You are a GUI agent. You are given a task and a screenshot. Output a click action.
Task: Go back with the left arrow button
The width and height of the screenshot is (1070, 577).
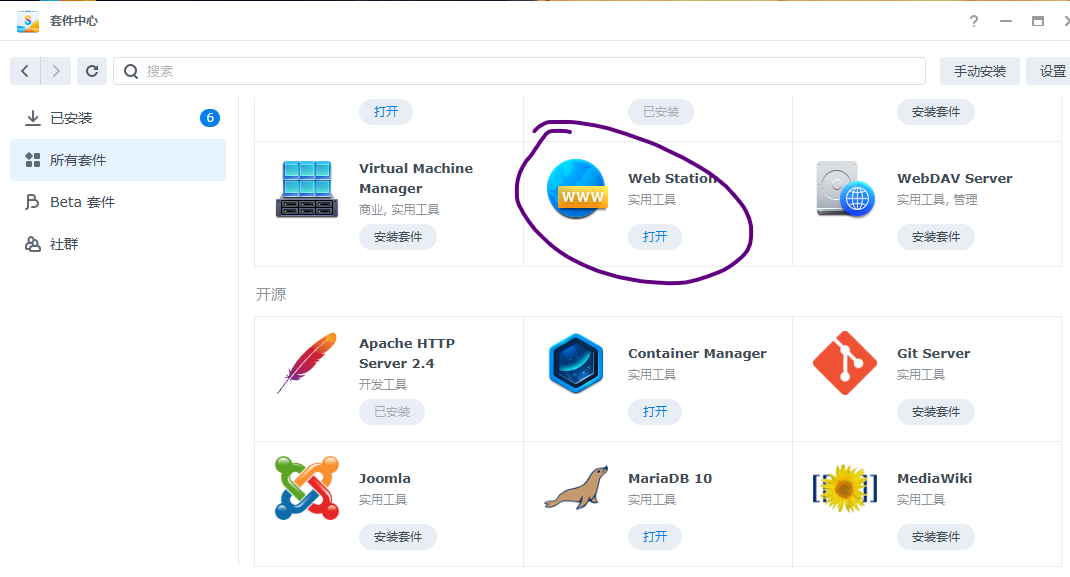click(25, 71)
